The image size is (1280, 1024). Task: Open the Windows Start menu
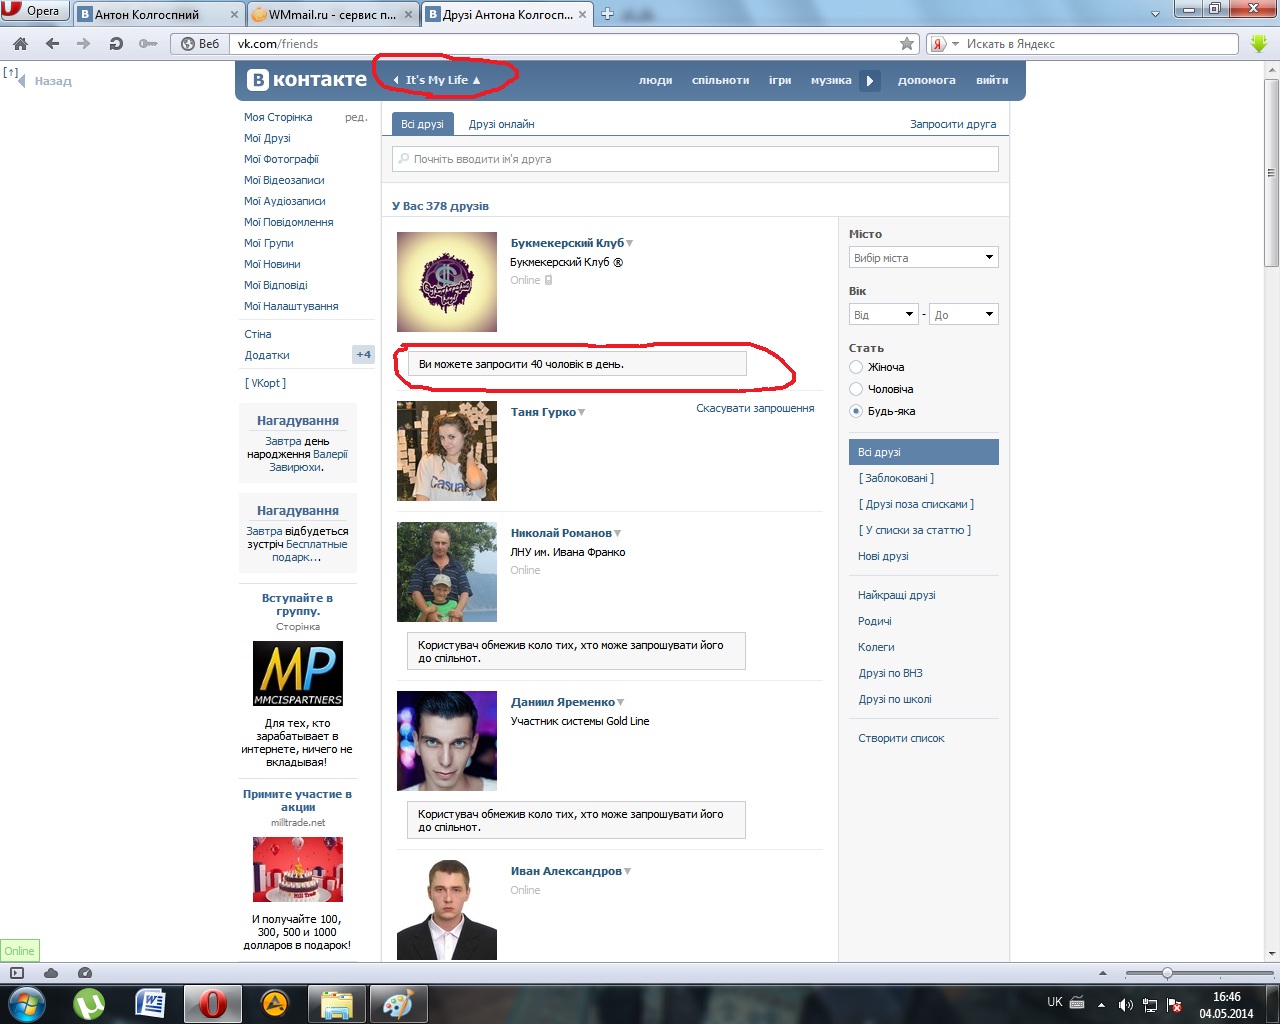[26, 1004]
